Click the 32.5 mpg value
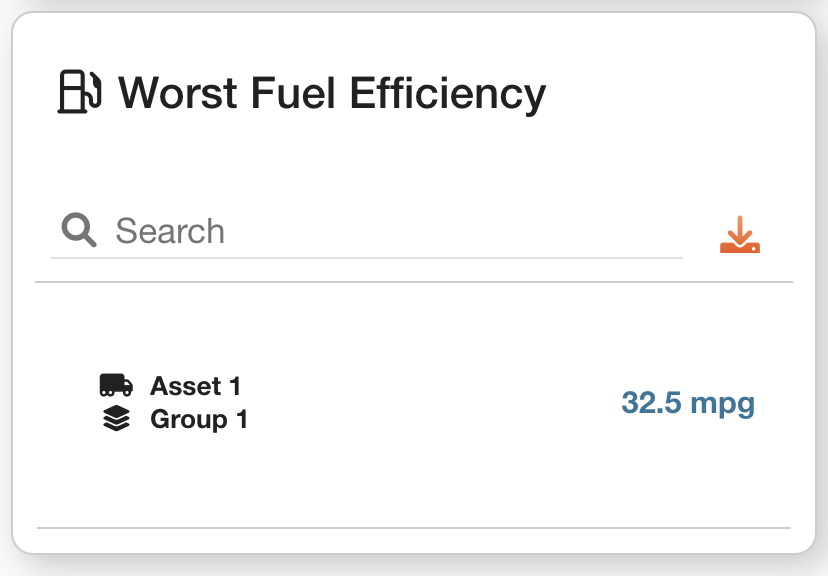This screenshot has height=576, width=828. pyautogui.click(x=688, y=403)
